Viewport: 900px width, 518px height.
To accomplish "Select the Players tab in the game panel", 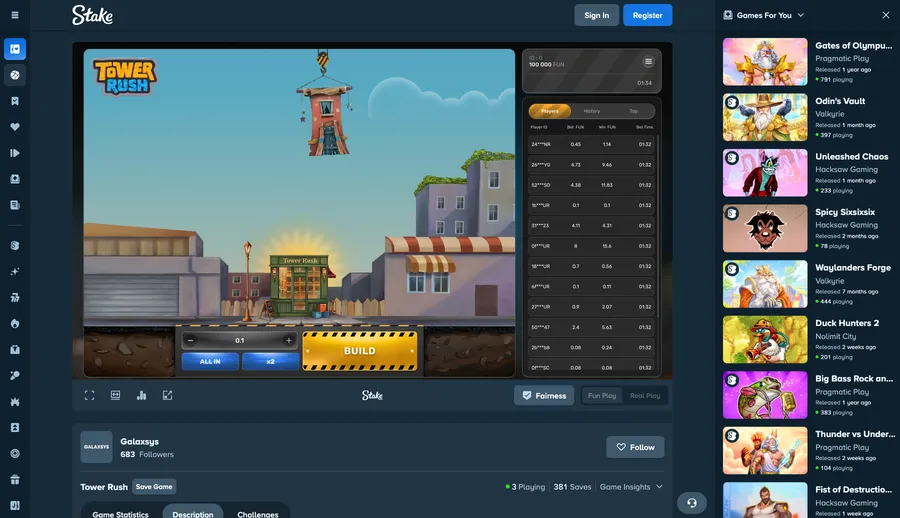I will click(549, 111).
